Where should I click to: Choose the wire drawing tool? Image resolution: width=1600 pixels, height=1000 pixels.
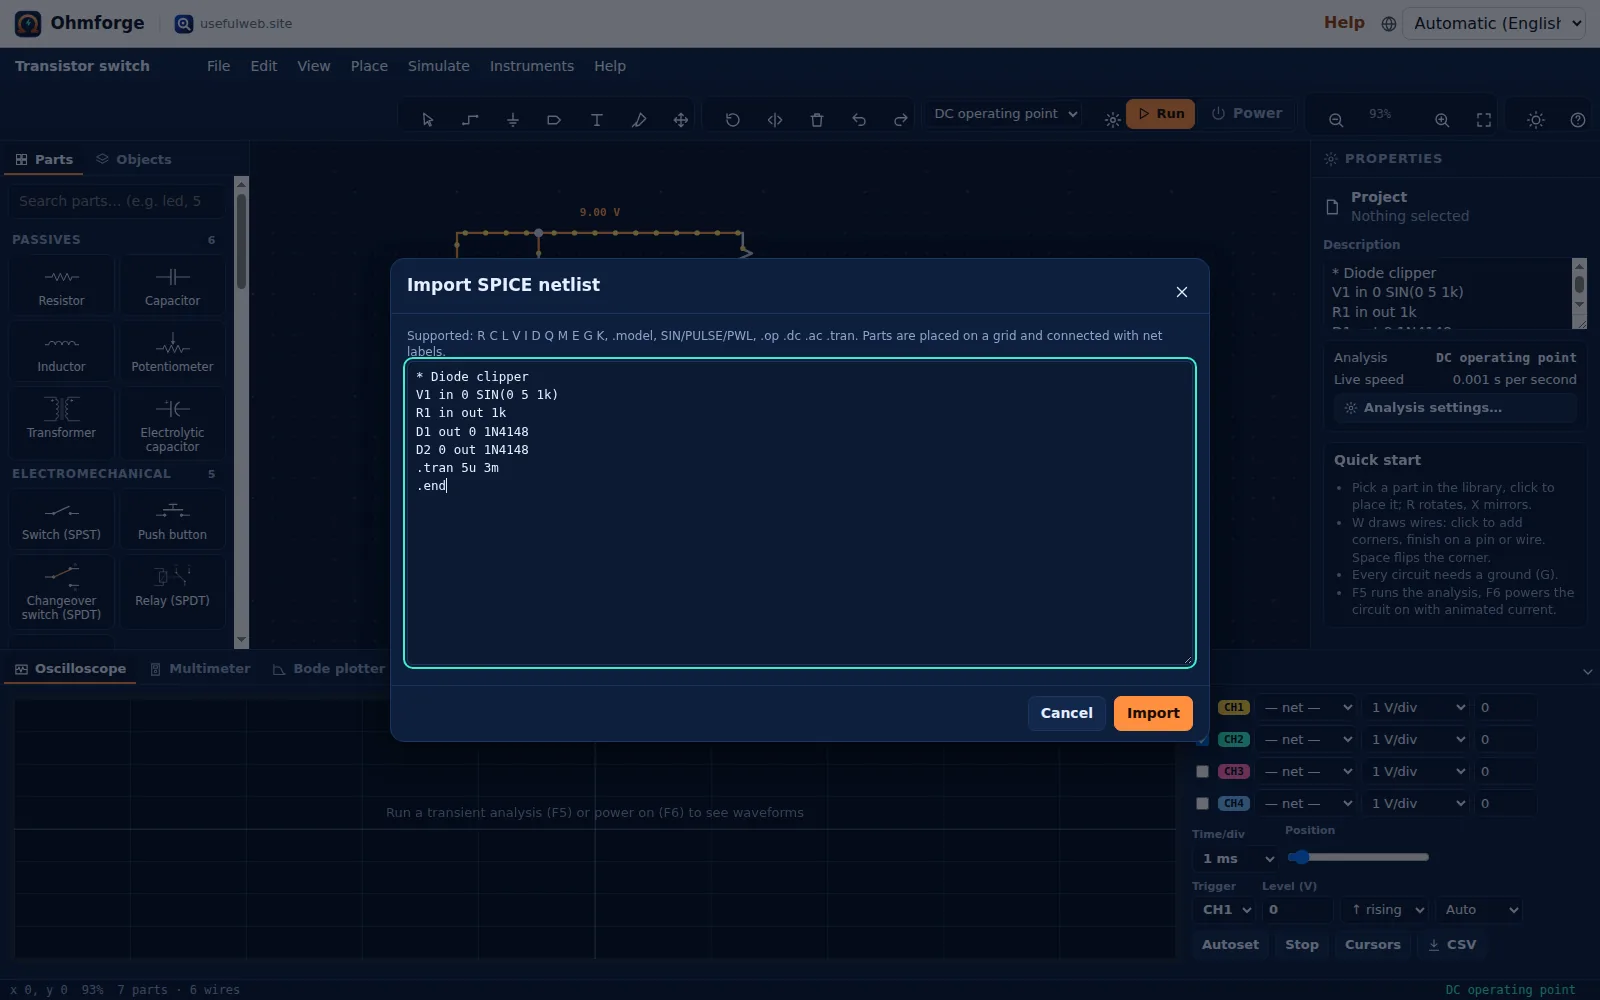coord(470,120)
